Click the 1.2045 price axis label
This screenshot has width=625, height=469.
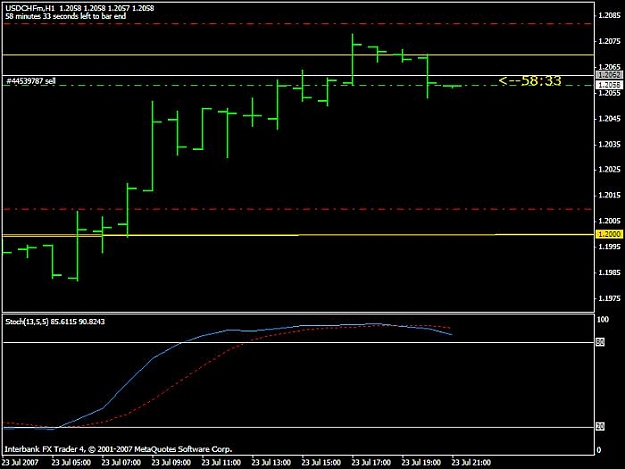610,118
